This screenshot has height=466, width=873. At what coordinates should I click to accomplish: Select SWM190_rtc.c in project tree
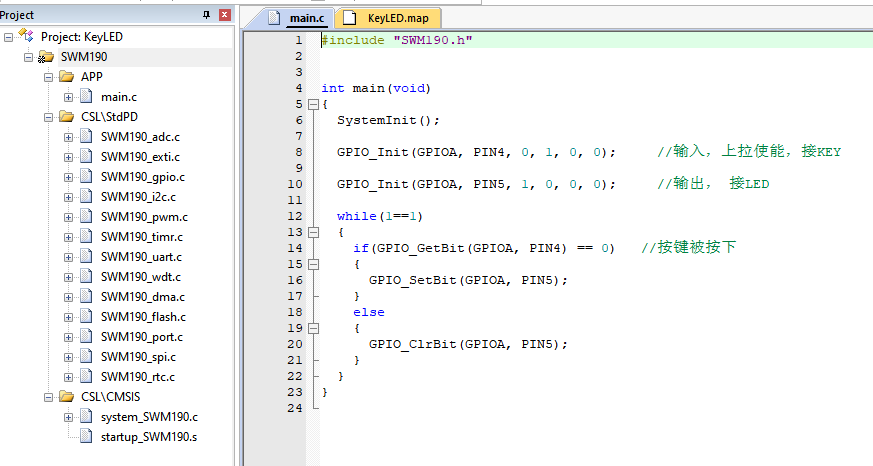pos(138,377)
